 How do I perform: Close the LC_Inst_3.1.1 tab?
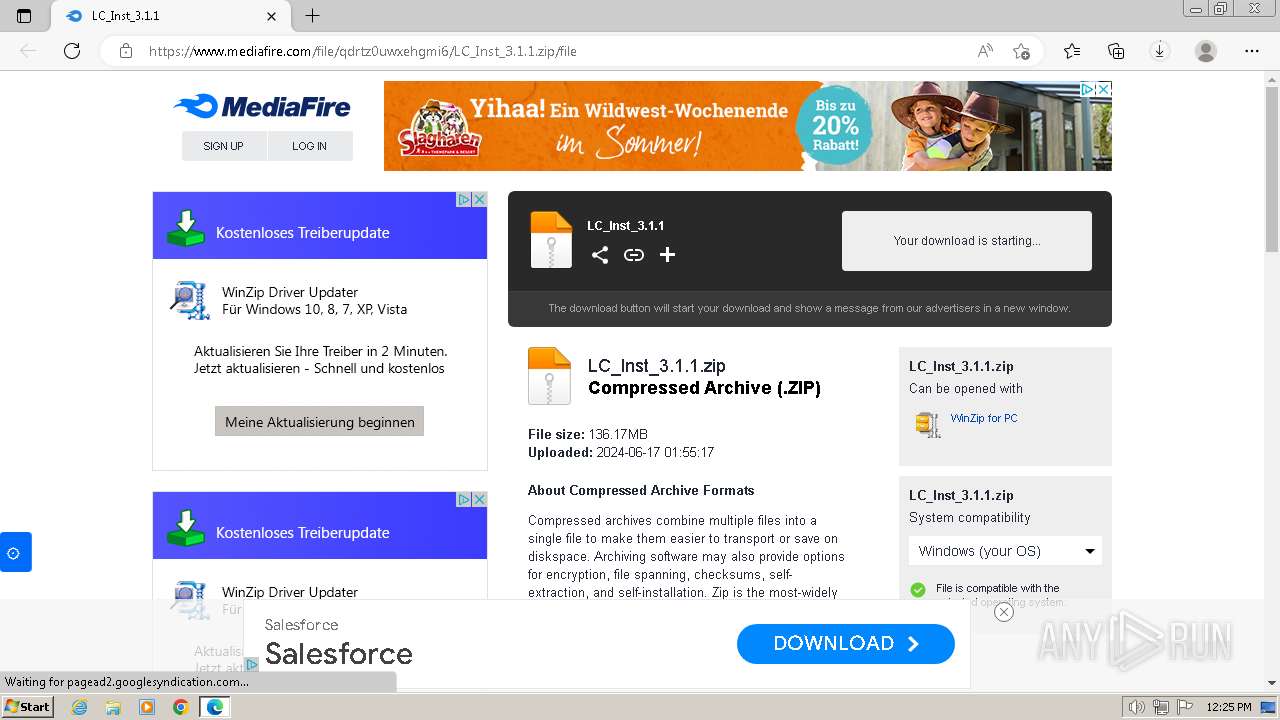[272, 16]
